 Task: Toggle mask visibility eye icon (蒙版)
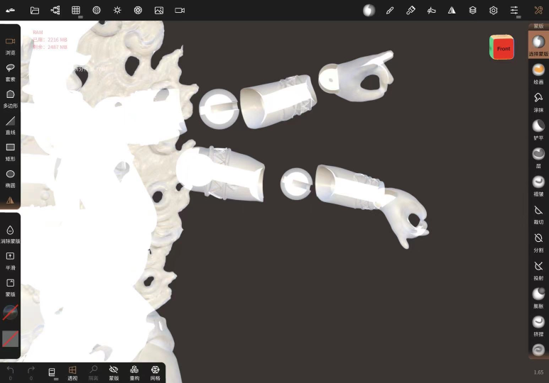[114, 373]
